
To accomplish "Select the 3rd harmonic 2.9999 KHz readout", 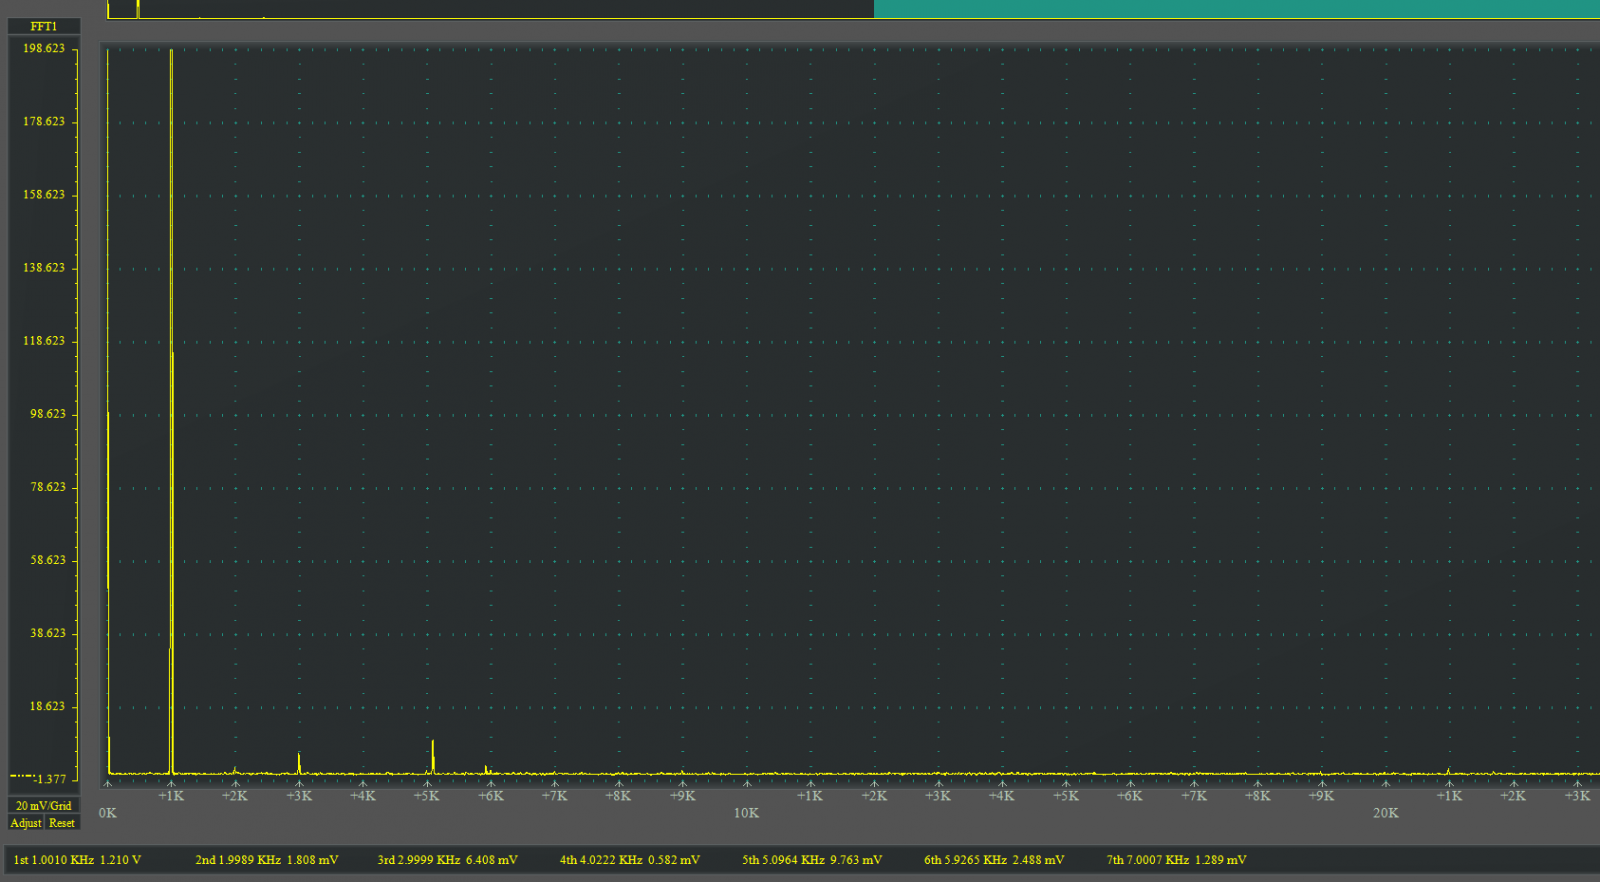I will coord(448,860).
